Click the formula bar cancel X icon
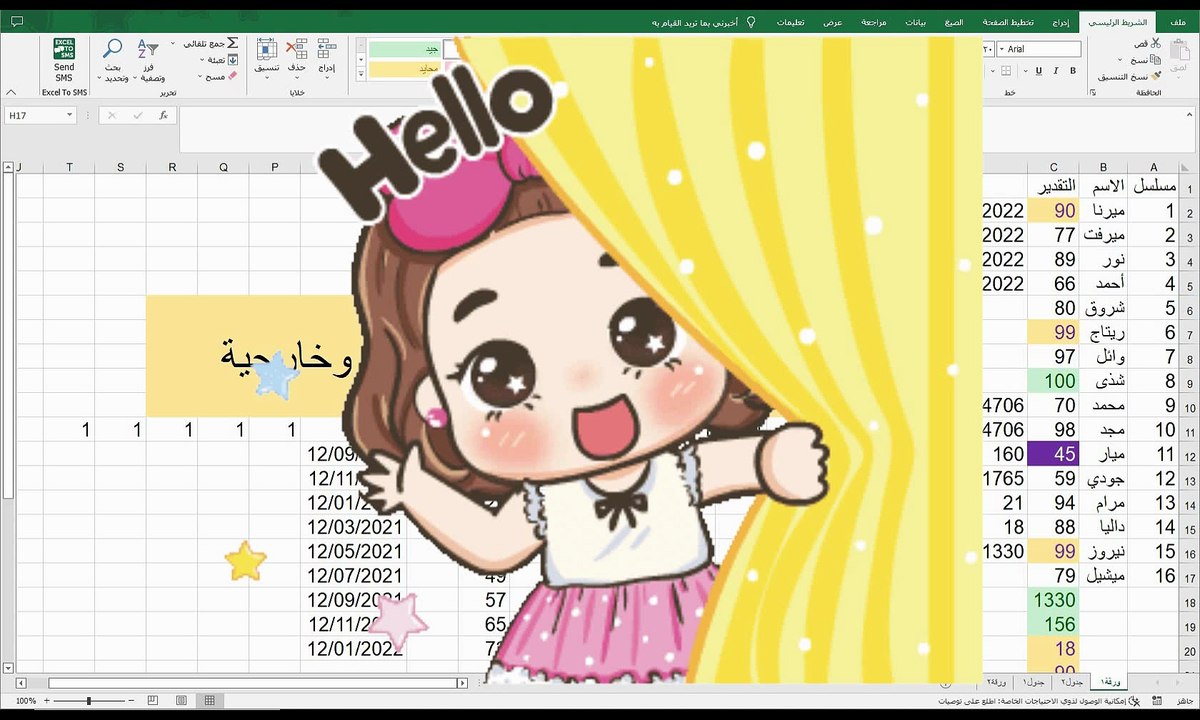 coord(112,116)
